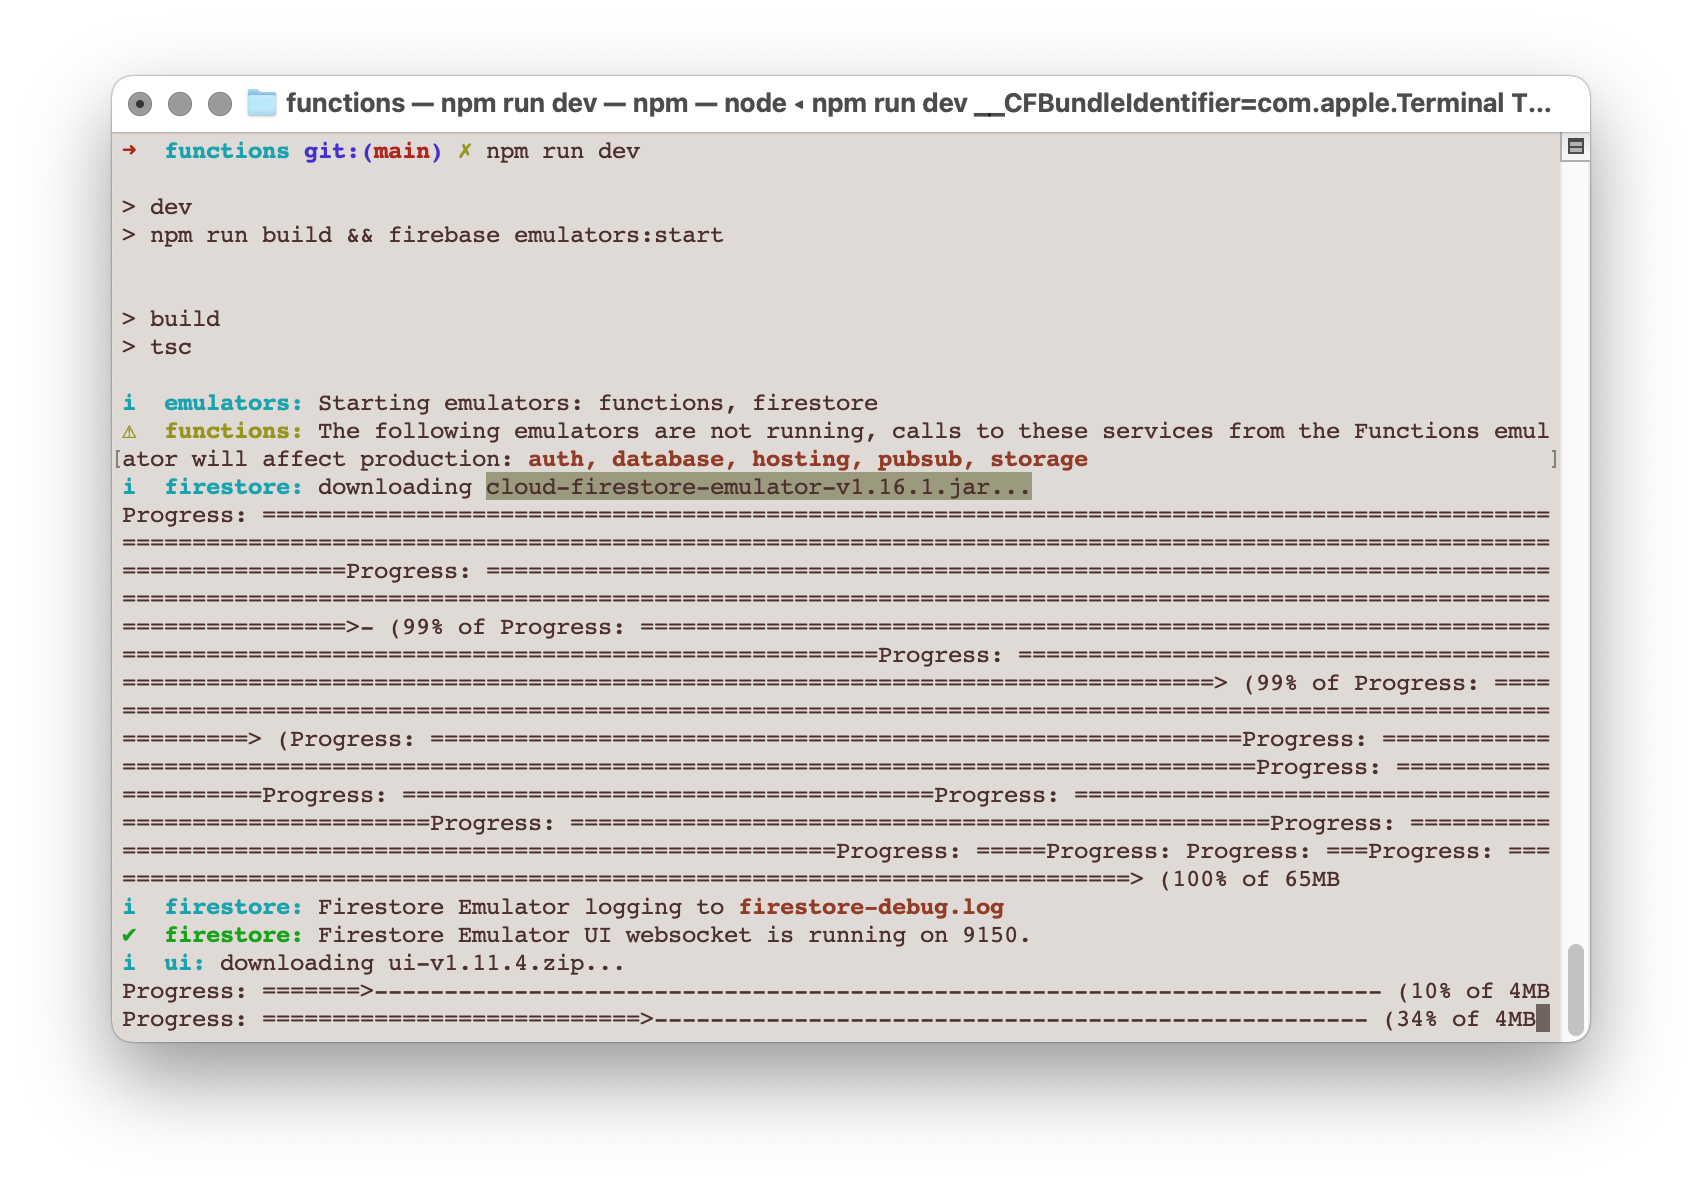Viewport: 1702px width, 1190px height.
Task: Click 'Firestore Emulator UI websocket is running on 9150.'
Action: [x=674, y=935]
